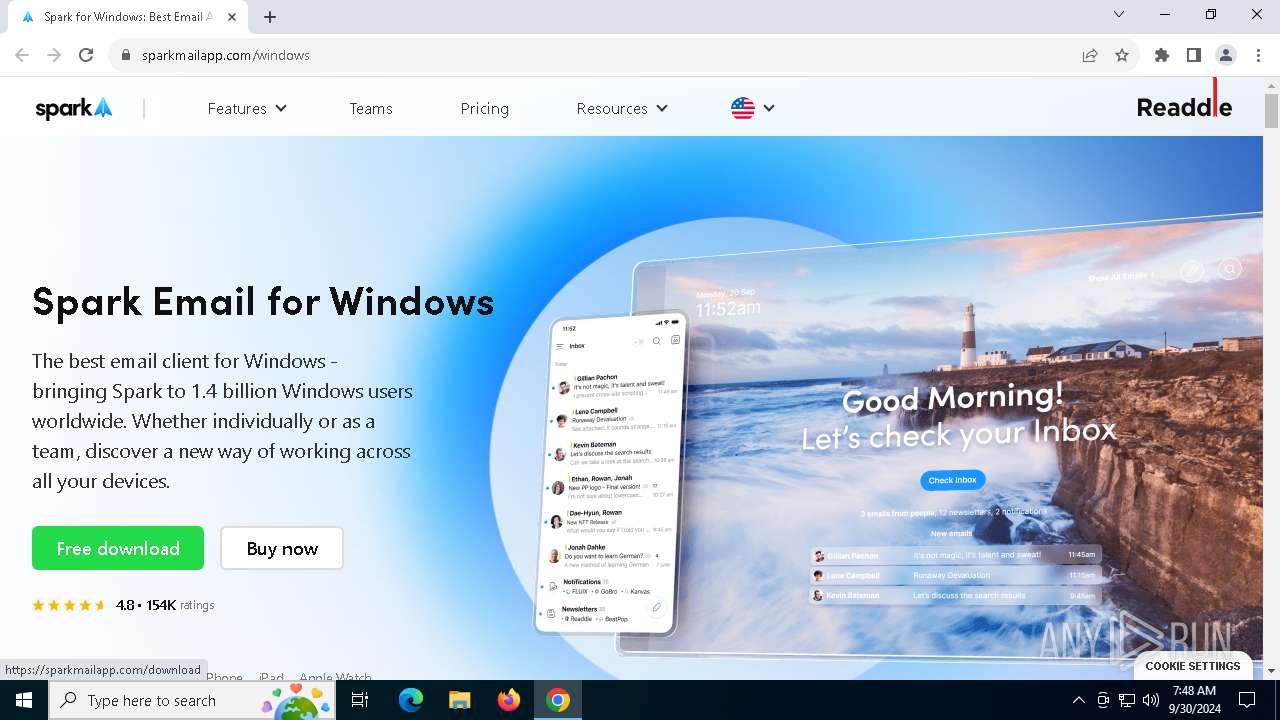Expand the Resources dropdown menu
Viewport: 1280px width, 720px height.
pyautogui.click(x=622, y=108)
